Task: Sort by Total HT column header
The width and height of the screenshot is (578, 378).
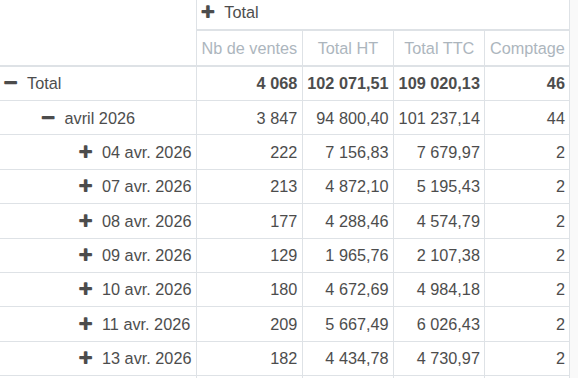Action: tap(348, 48)
